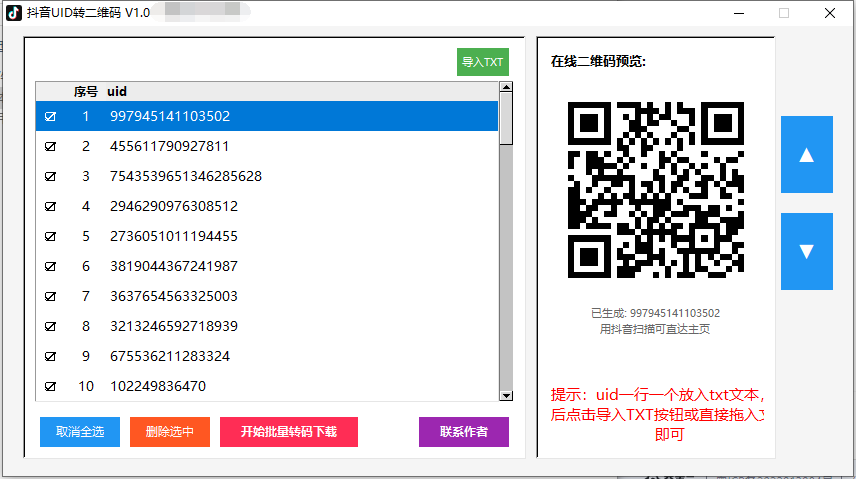
Task: Click the 导入TXT button
Action: pyautogui.click(x=483, y=62)
